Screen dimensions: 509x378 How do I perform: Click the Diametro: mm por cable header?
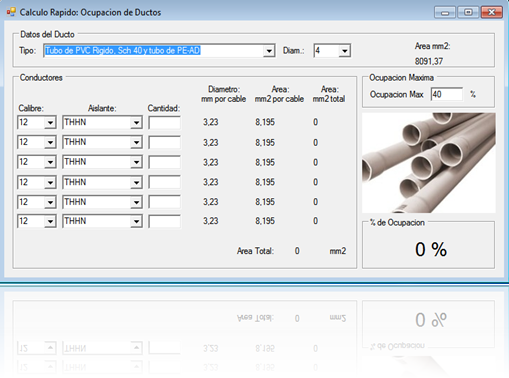(224, 94)
